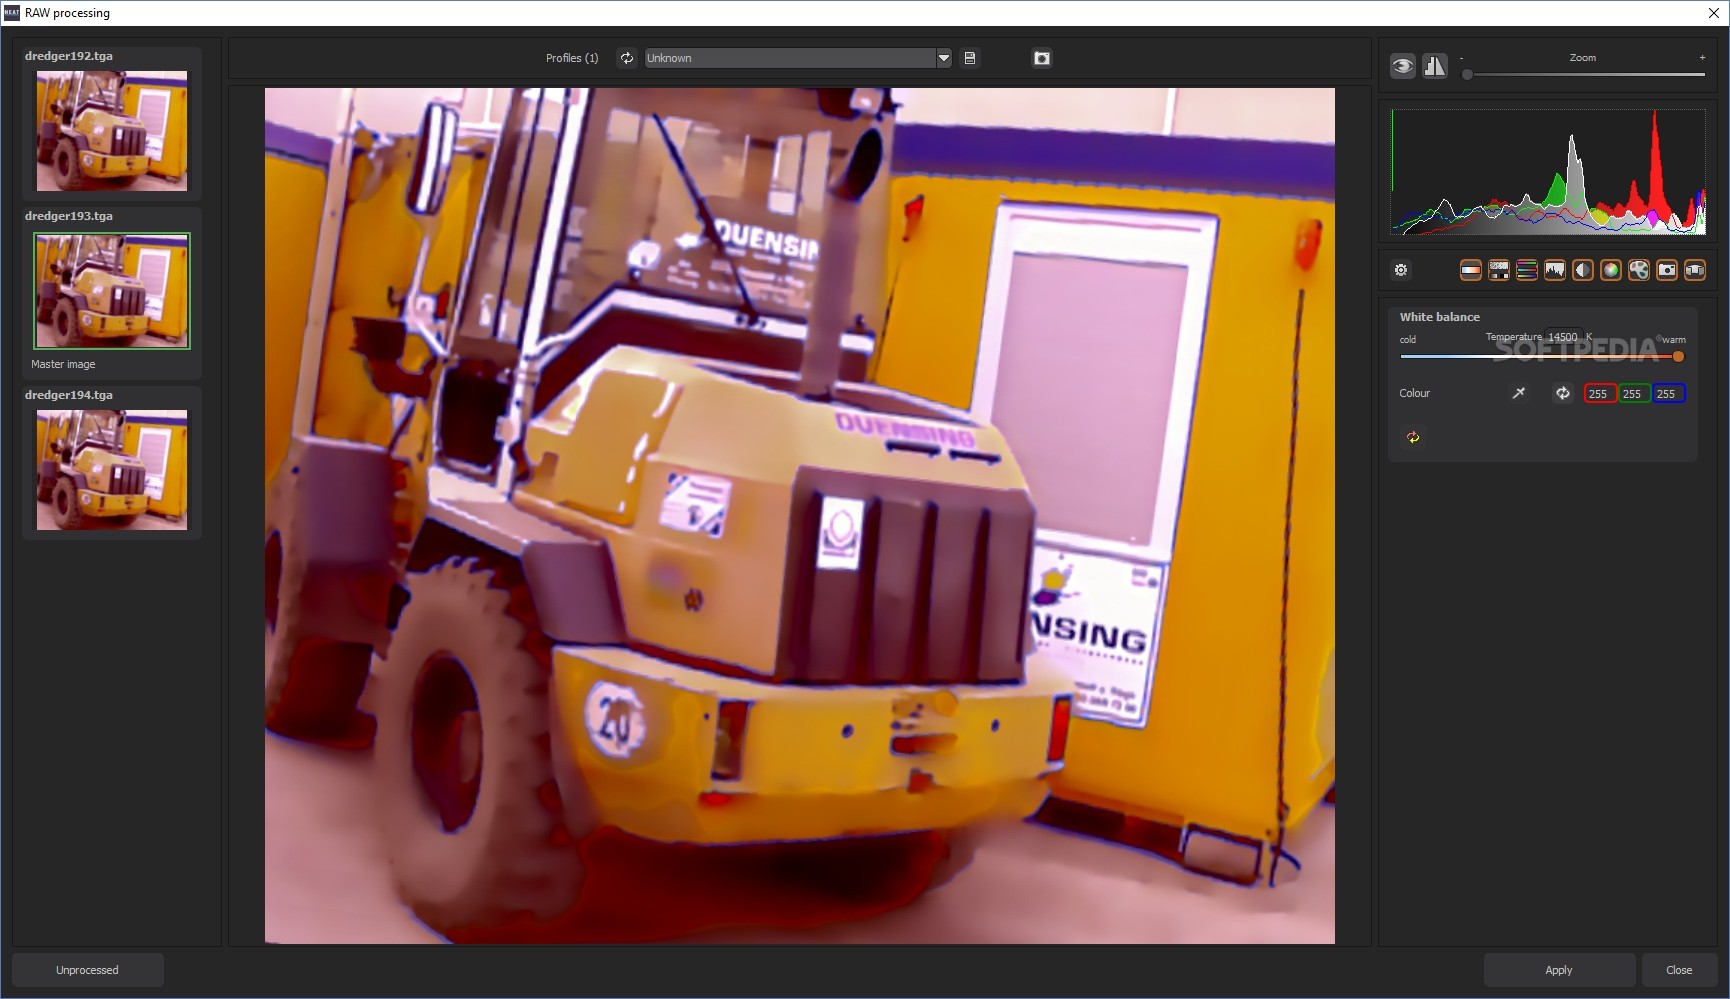
Task: Open the noise and grain panel icon
Action: (1499, 270)
